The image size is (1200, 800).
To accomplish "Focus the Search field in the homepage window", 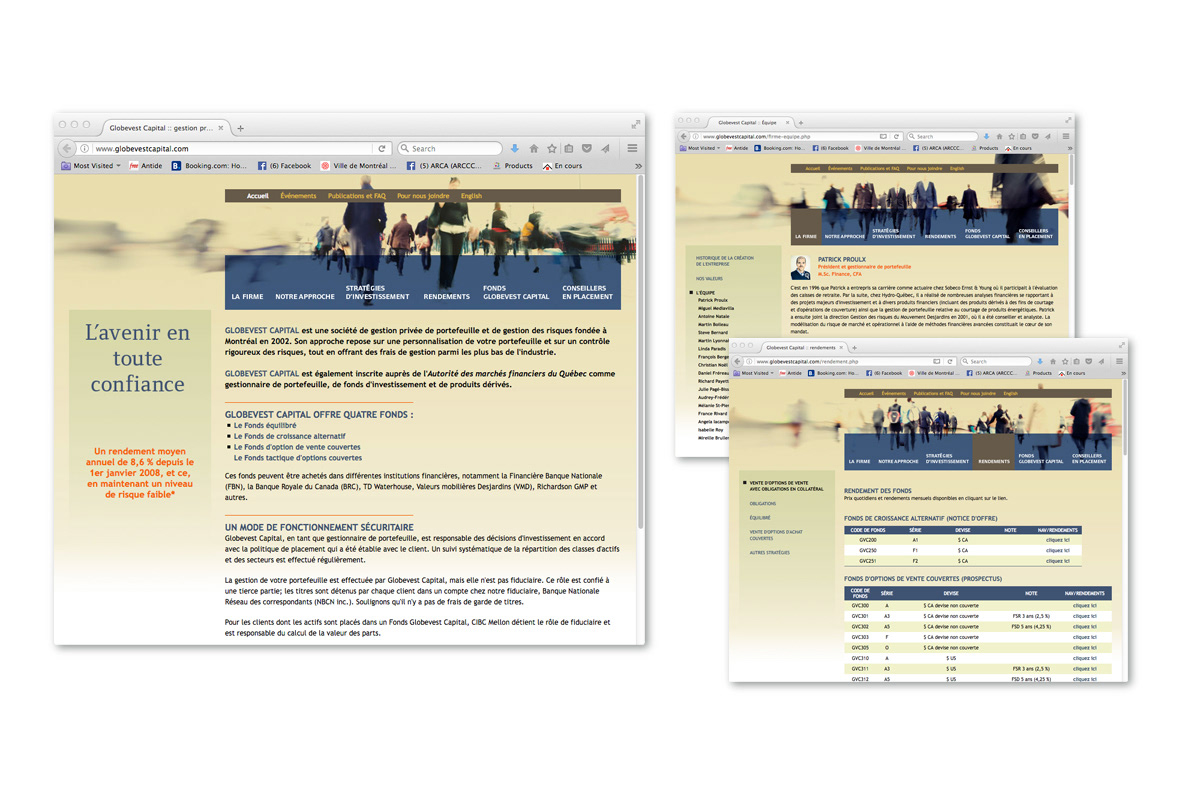I will click(x=450, y=149).
